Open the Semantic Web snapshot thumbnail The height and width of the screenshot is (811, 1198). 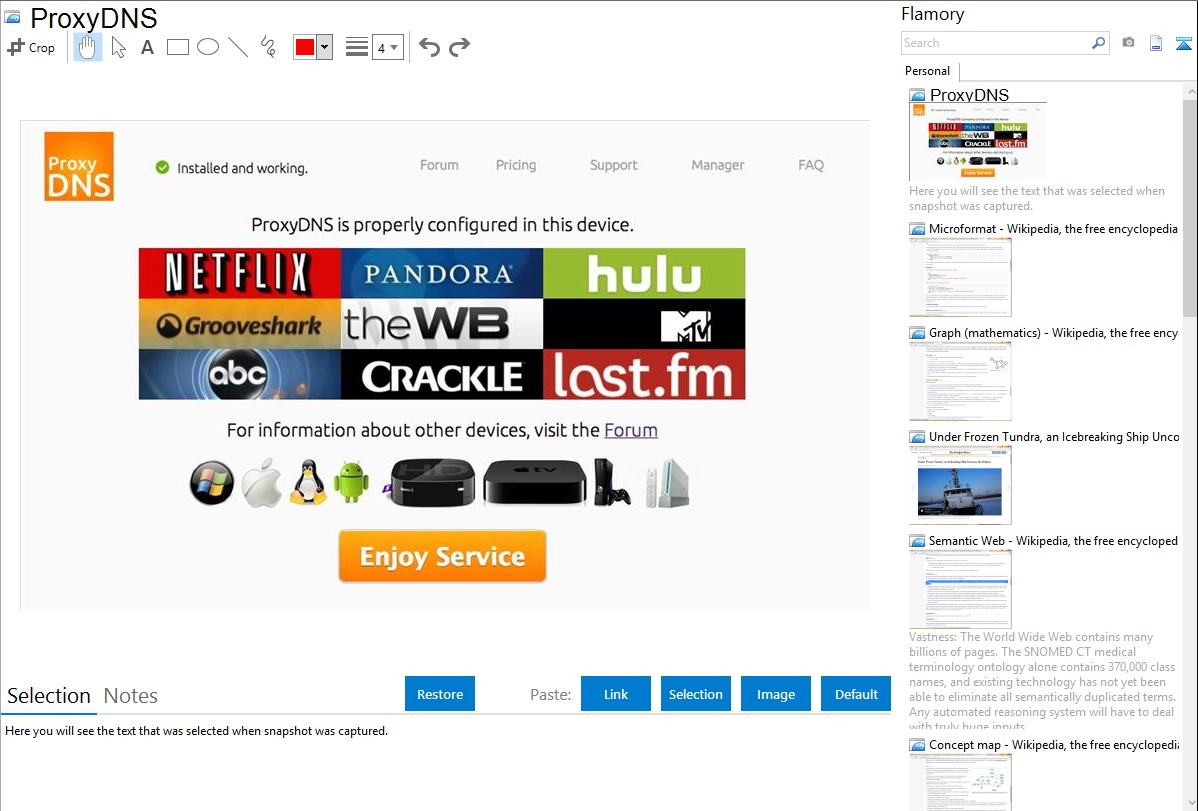(960, 589)
